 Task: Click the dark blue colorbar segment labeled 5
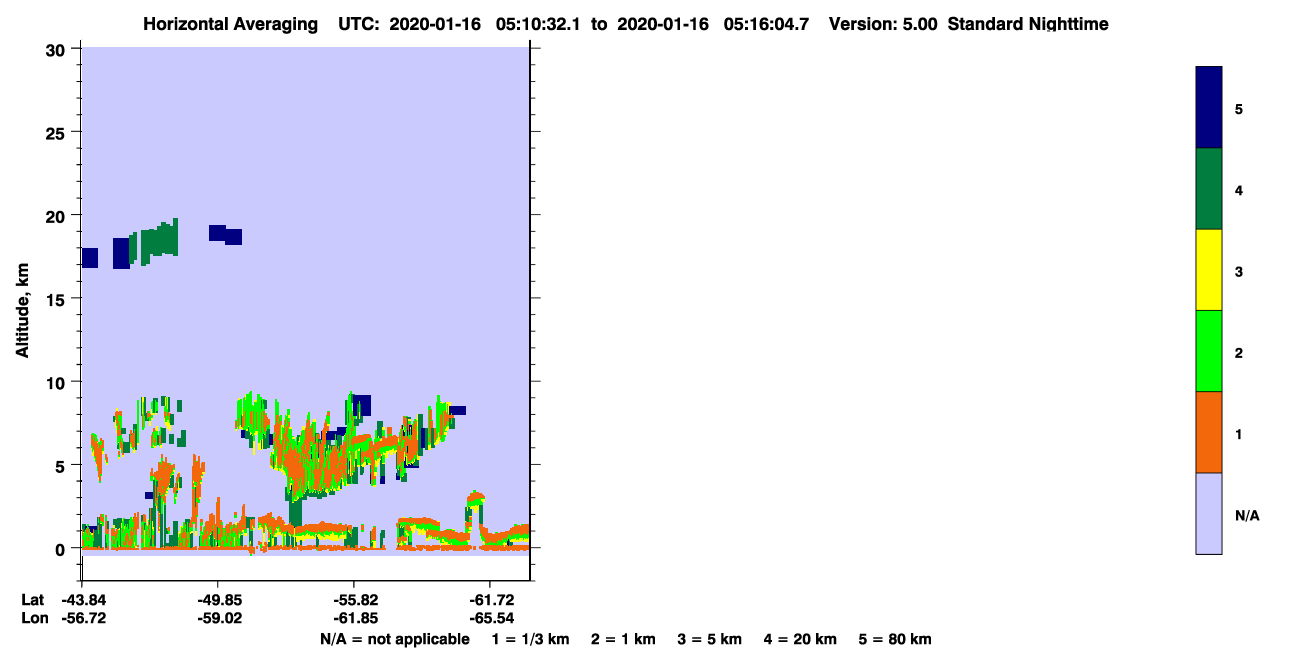(1209, 108)
